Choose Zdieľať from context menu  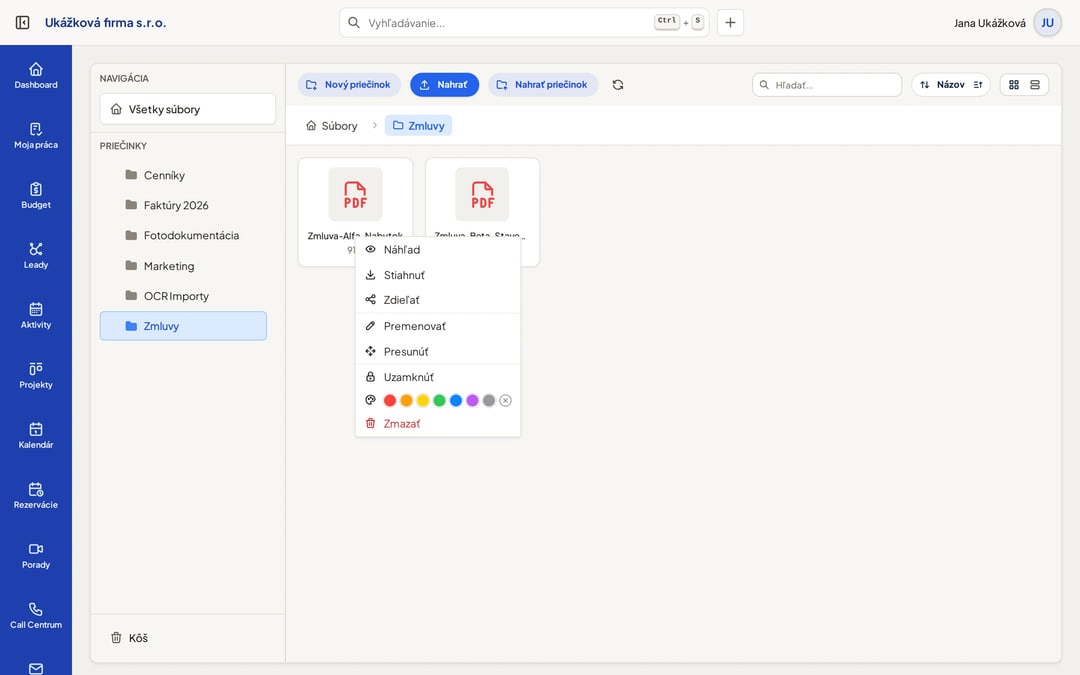tap(437, 300)
